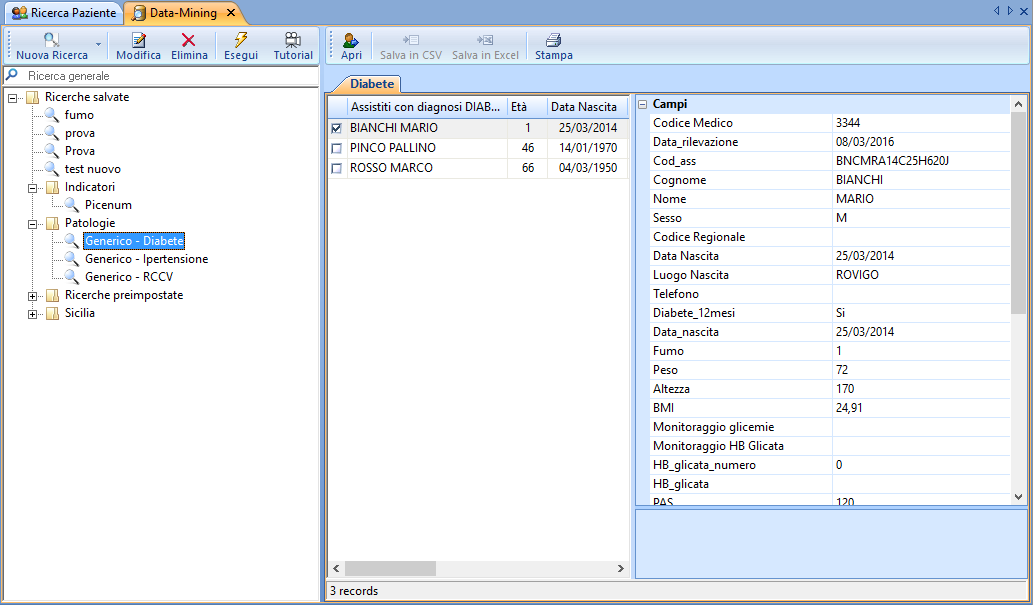Click the Sicilia folder icon
The image size is (1033, 605).
pos(52,314)
